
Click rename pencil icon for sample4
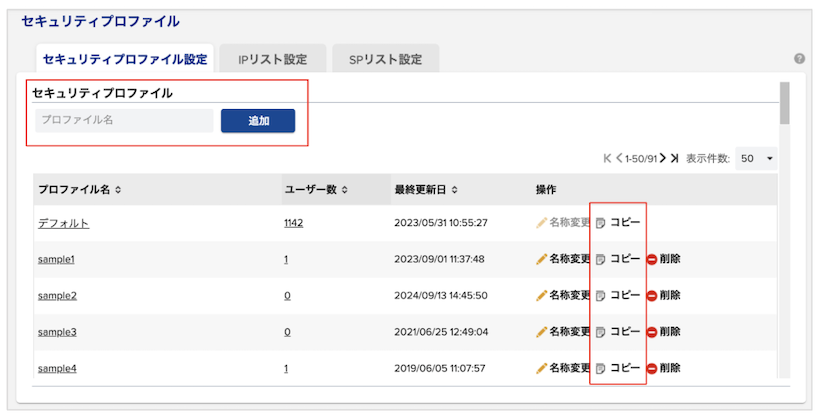(541, 369)
